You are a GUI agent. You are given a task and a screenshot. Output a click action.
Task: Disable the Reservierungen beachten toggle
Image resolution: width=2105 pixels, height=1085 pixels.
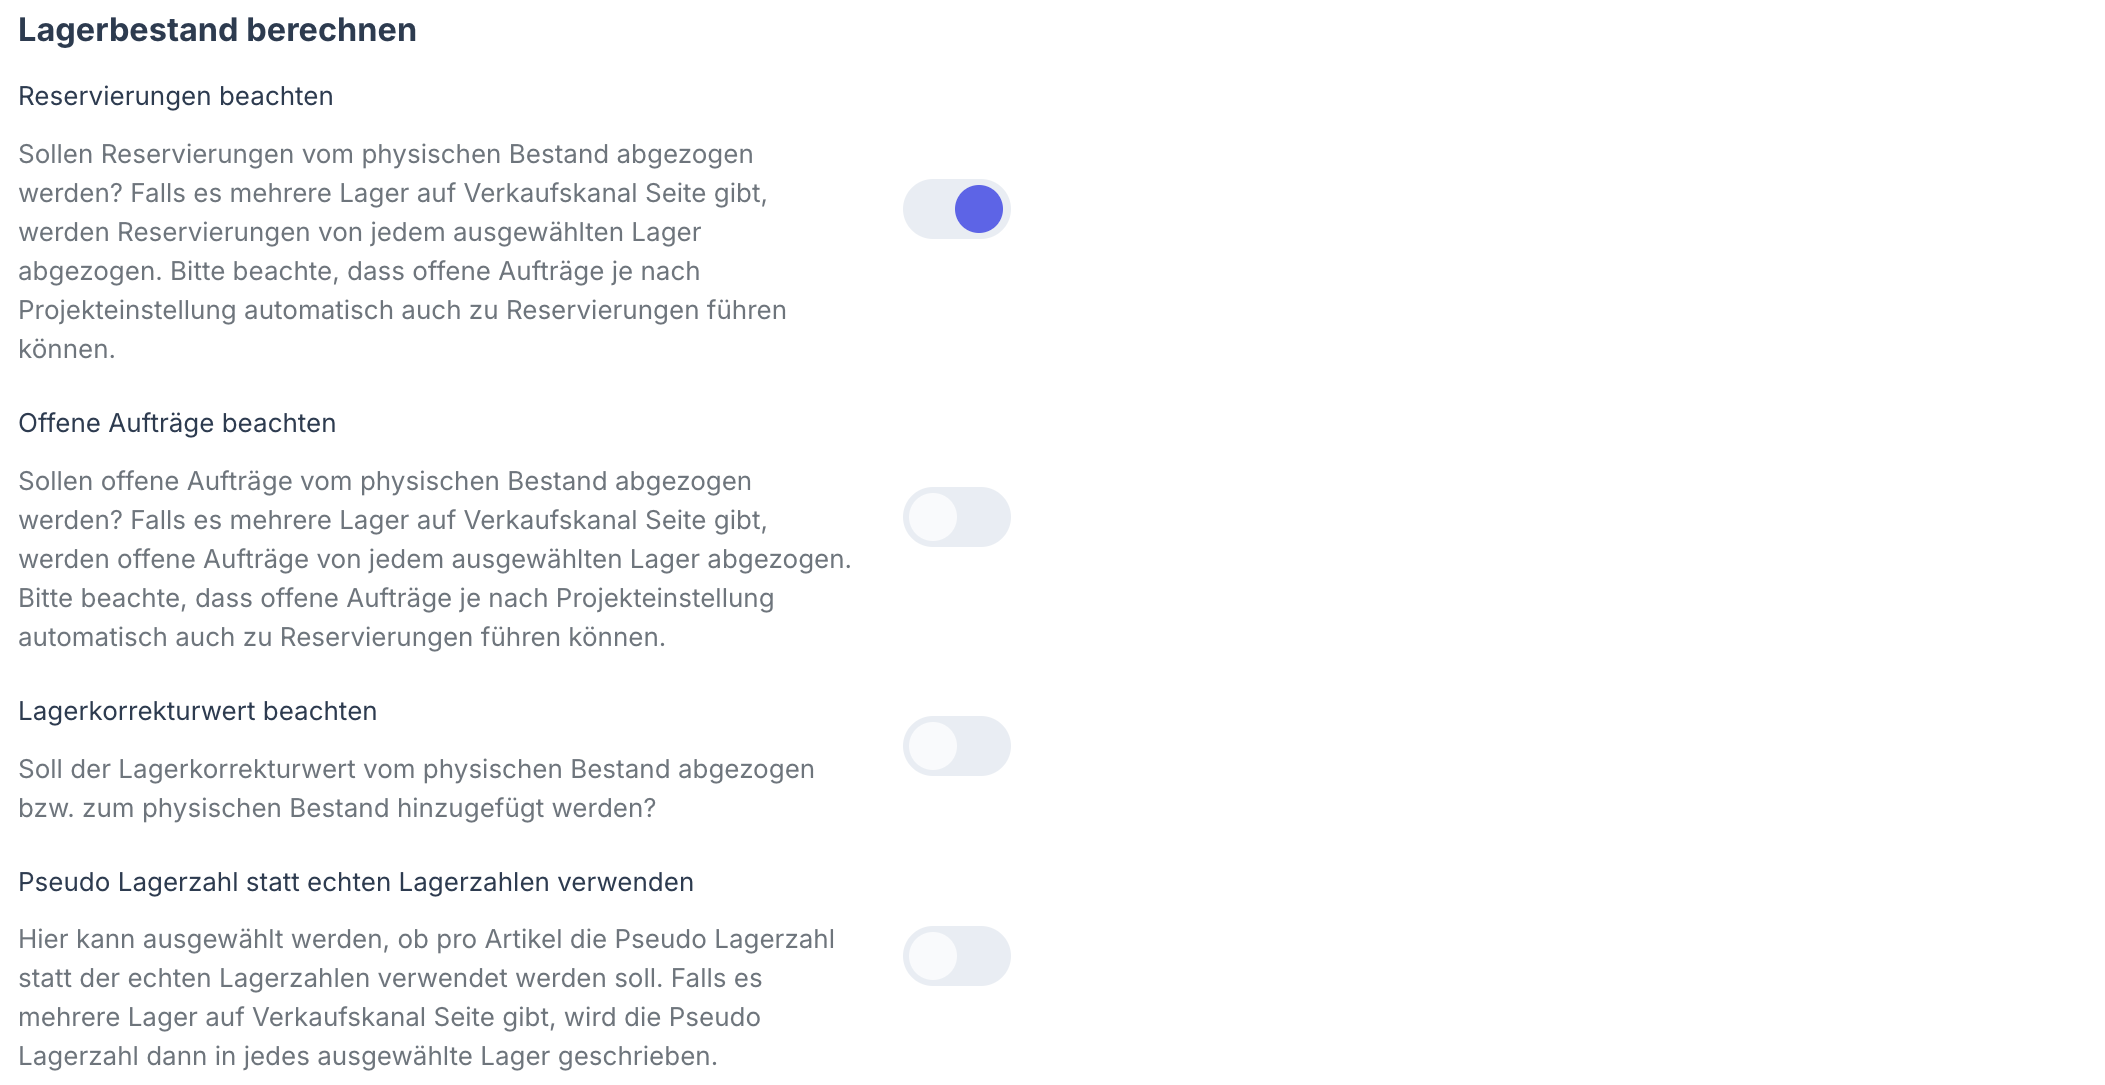pyautogui.click(x=956, y=209)
